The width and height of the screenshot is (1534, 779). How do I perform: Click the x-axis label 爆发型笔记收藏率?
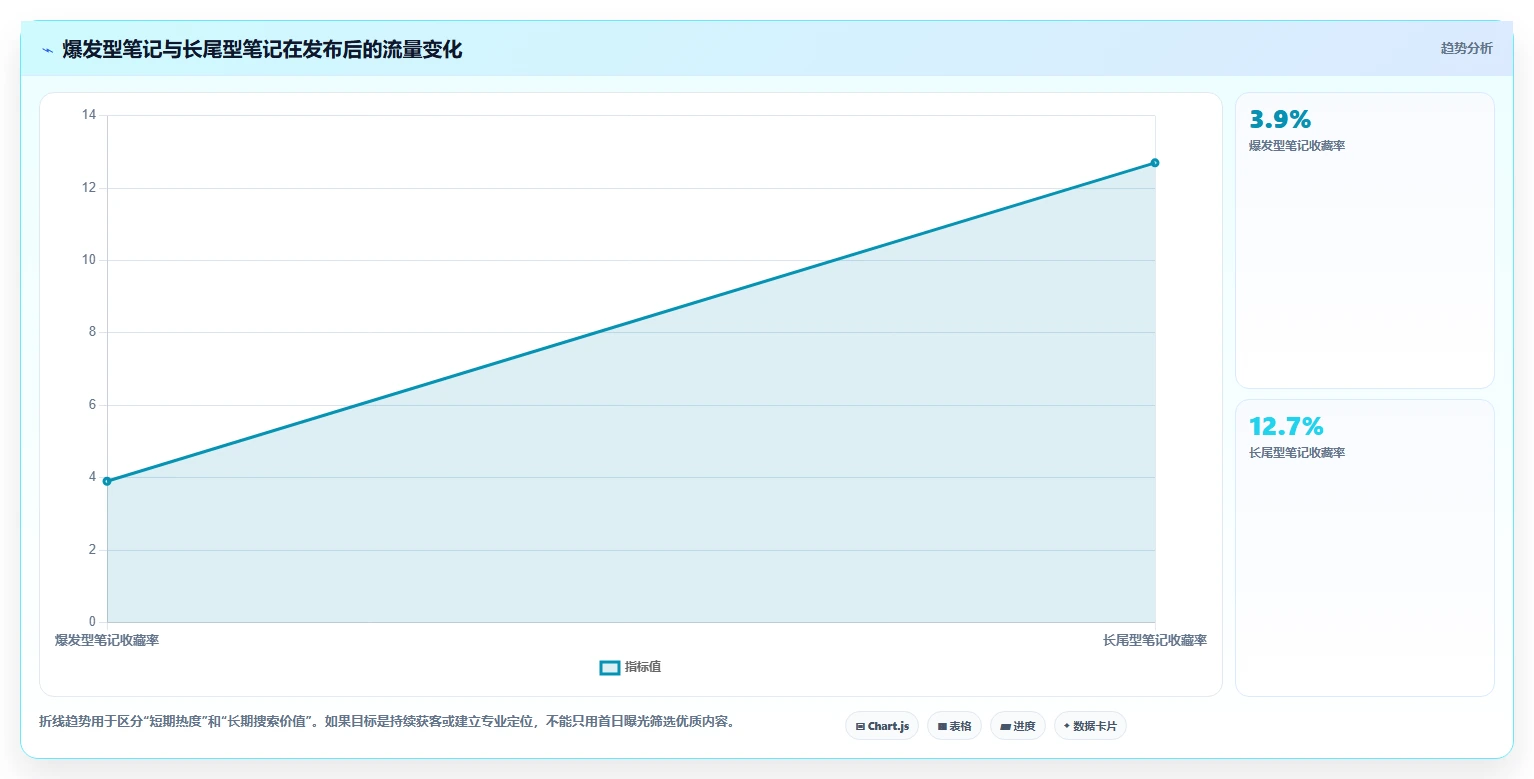[107, 640]
